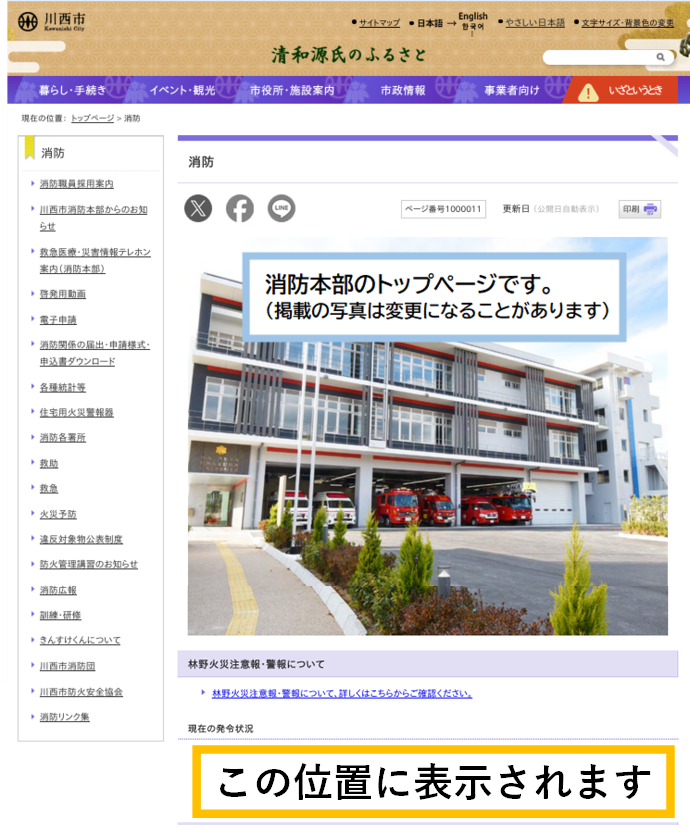Open the サイトマップ link

point(379,23)
